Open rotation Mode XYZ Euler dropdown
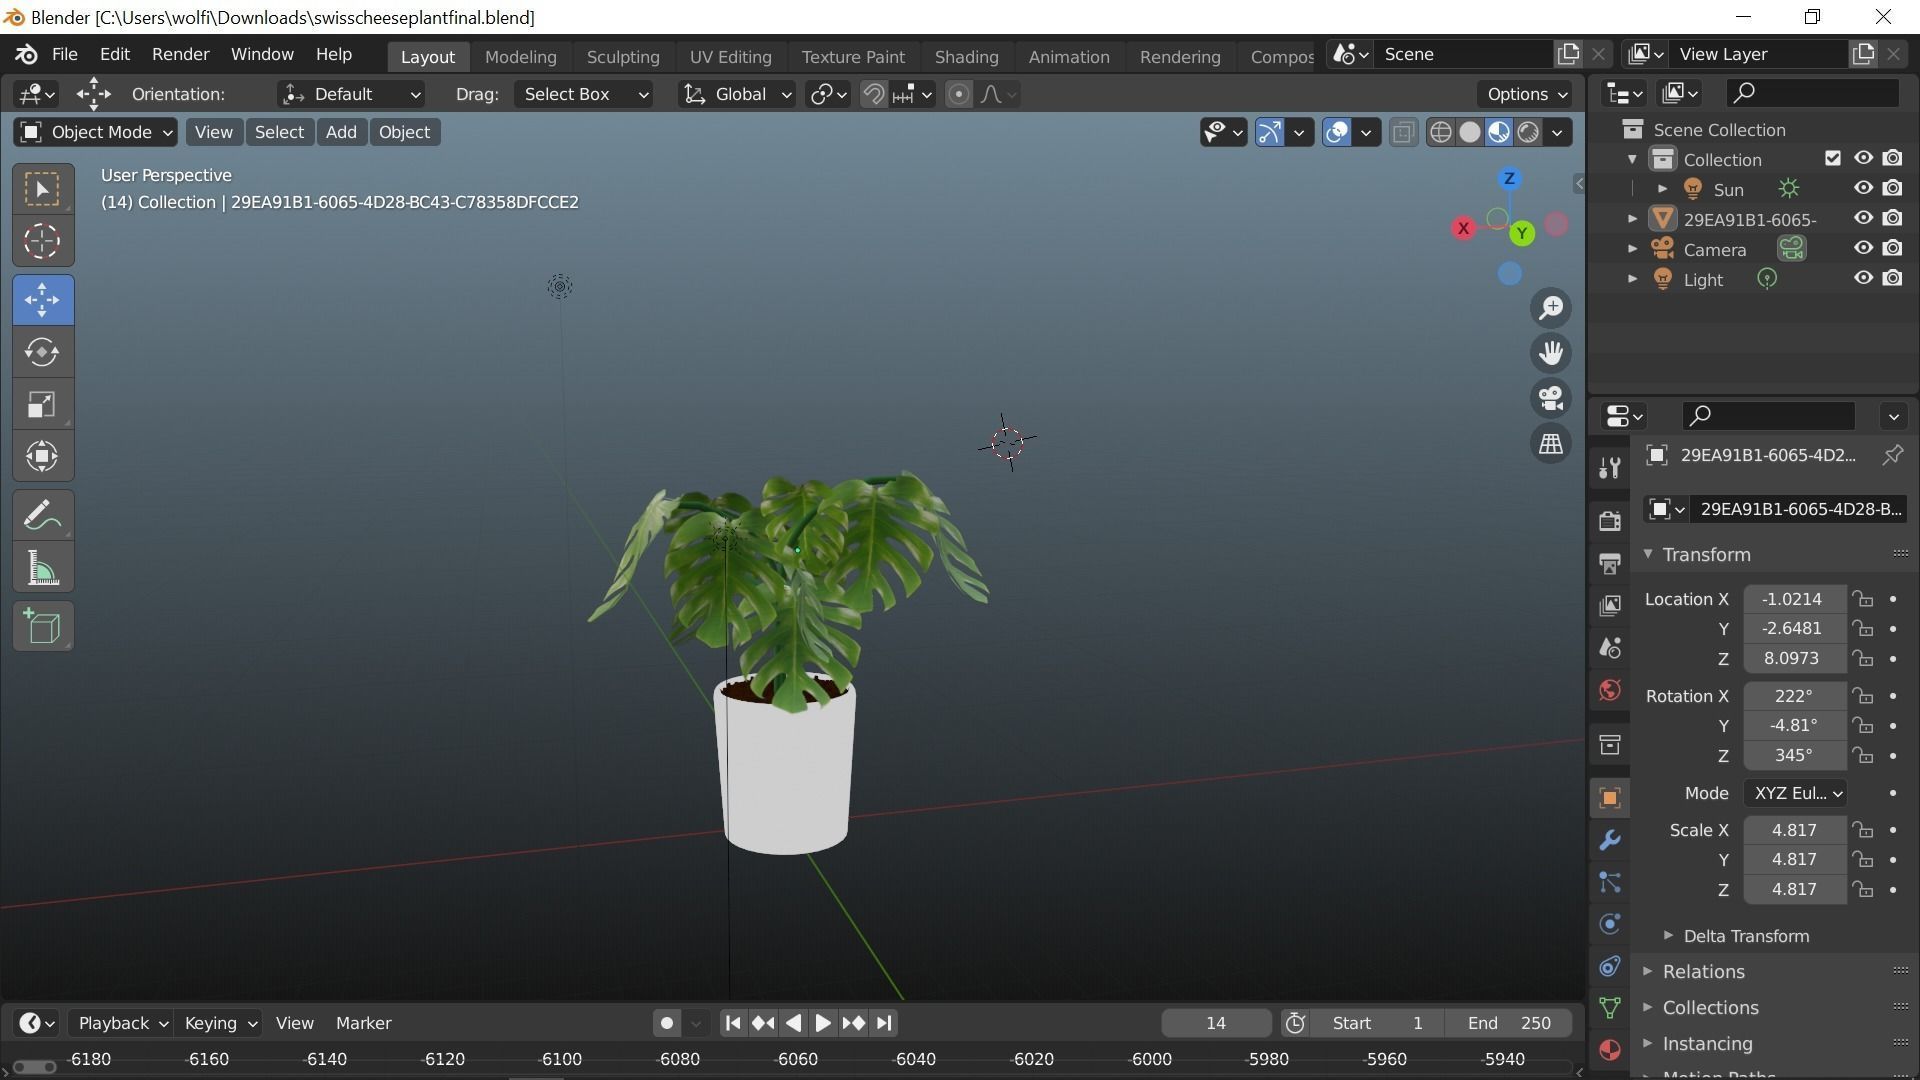 pos(1795,793)
